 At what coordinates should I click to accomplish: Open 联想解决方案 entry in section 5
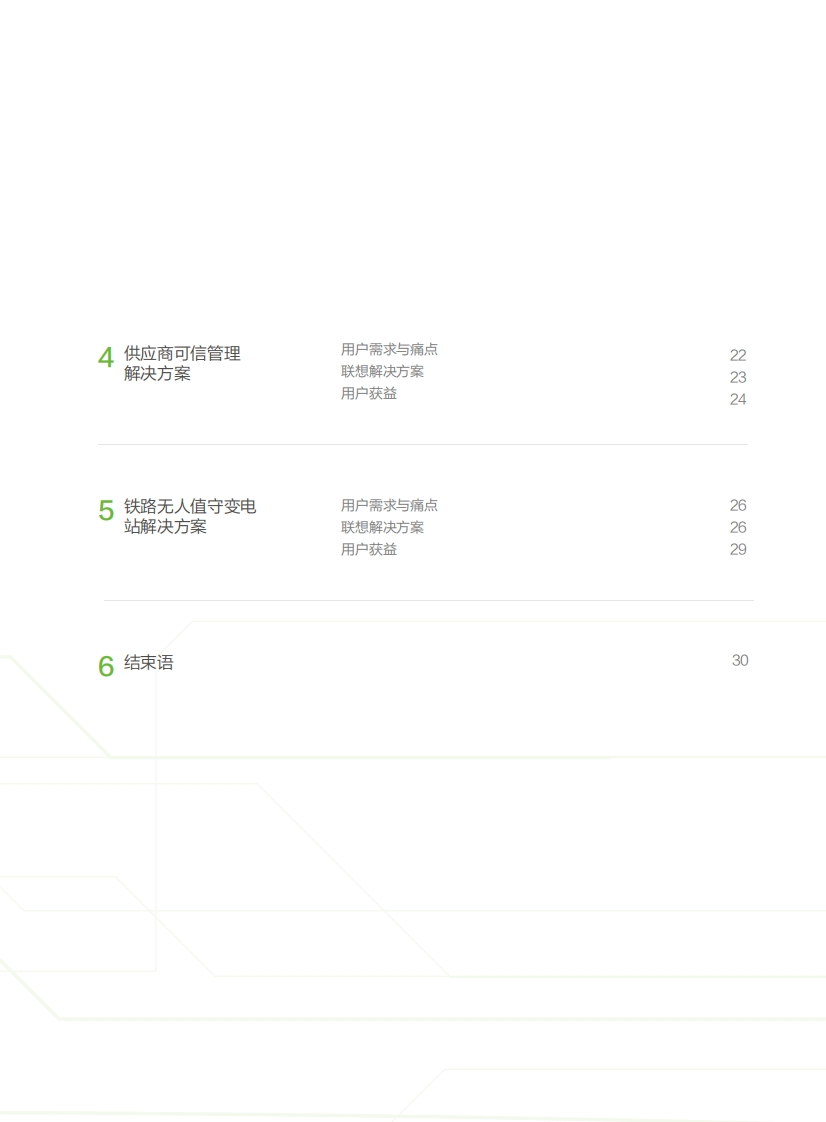pyautogui.click(x=382, y=527)
